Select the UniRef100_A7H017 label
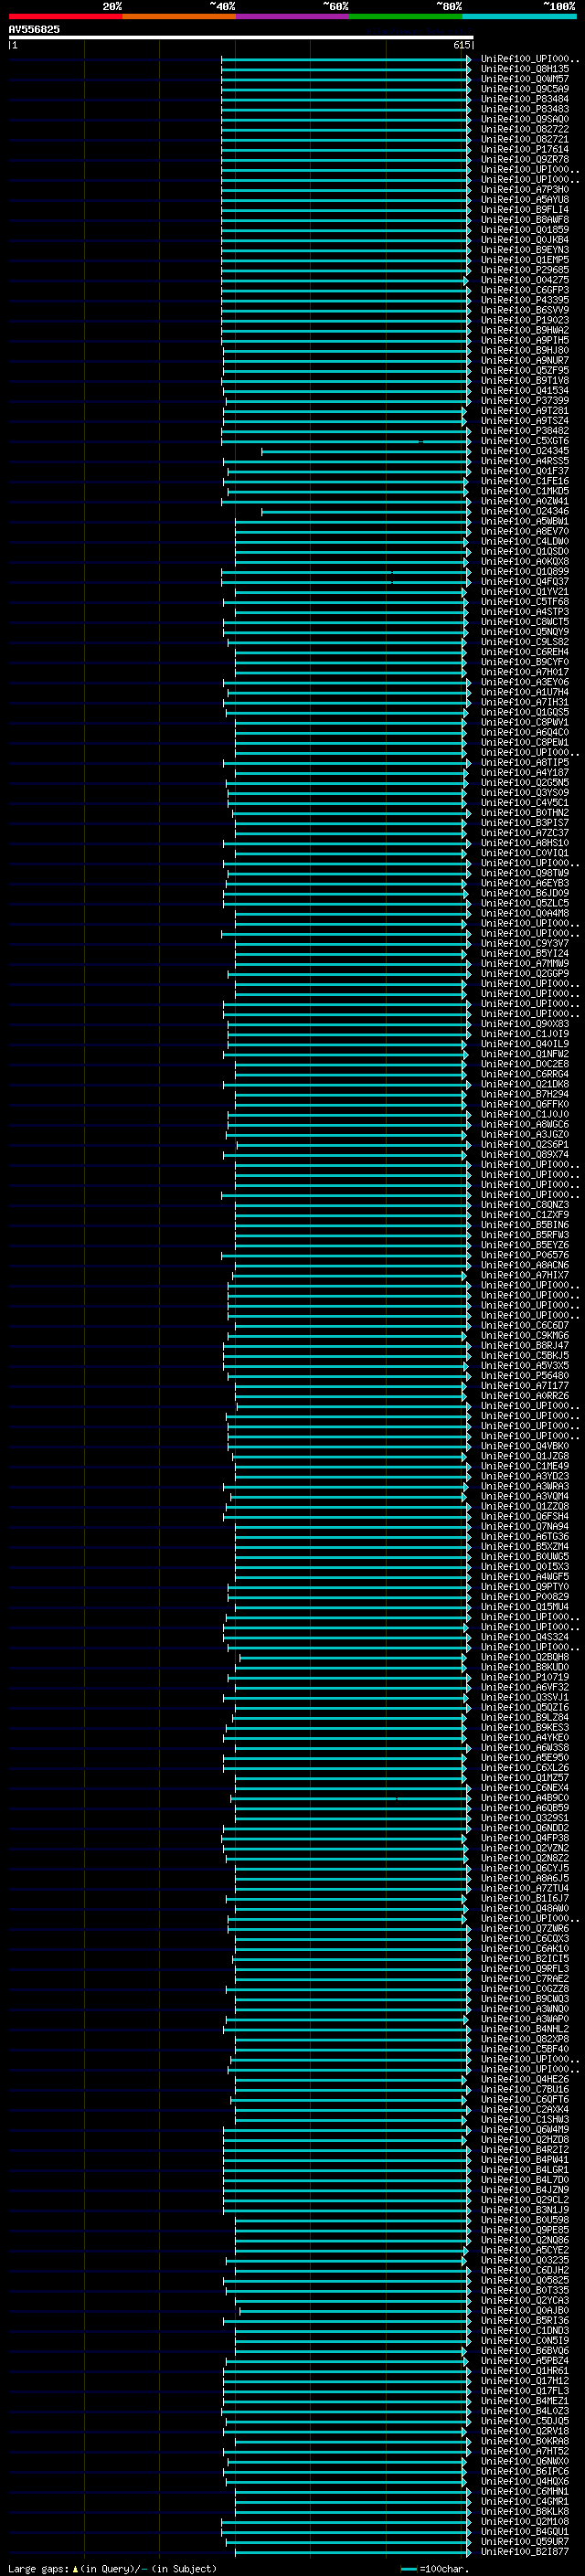 pos(525,672)
